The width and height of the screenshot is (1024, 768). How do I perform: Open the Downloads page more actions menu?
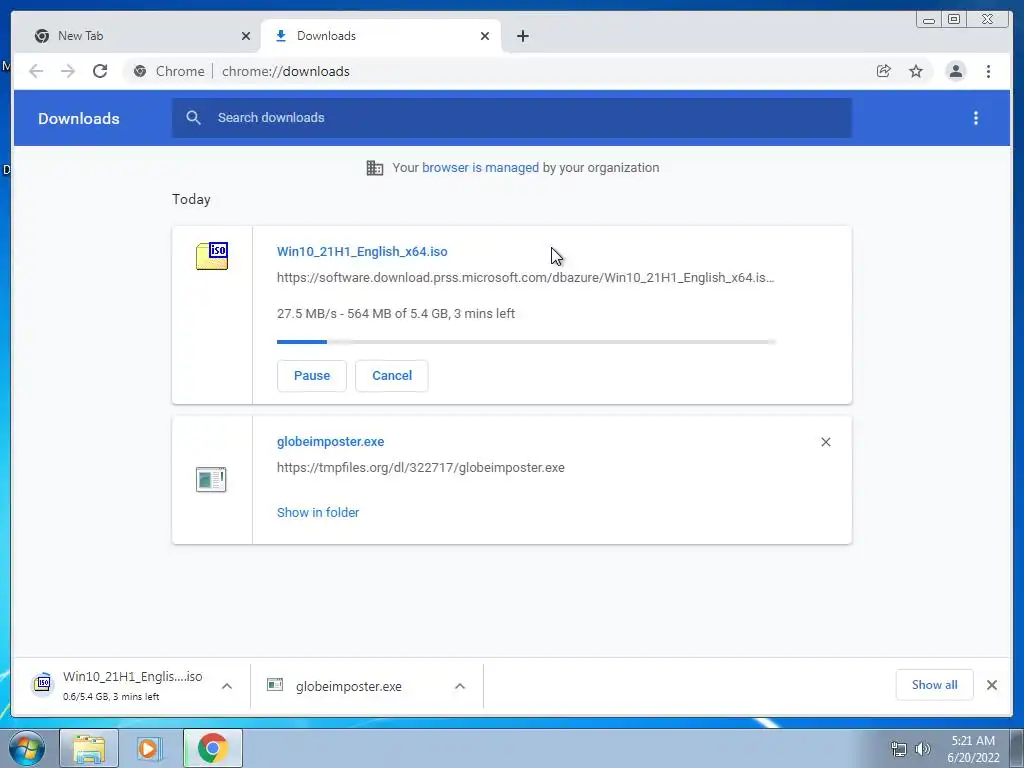[976, 118]
